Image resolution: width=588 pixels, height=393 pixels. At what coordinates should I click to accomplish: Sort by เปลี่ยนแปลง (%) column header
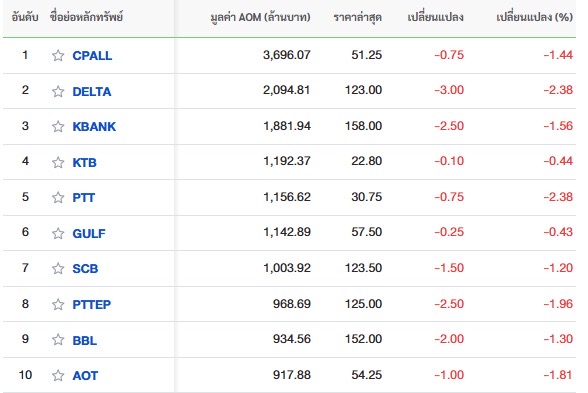[x=534, y=17]
